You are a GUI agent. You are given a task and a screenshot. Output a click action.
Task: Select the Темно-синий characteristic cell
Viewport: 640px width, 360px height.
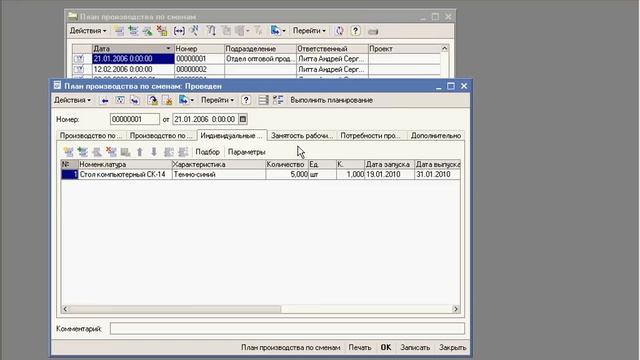[219, 174]
